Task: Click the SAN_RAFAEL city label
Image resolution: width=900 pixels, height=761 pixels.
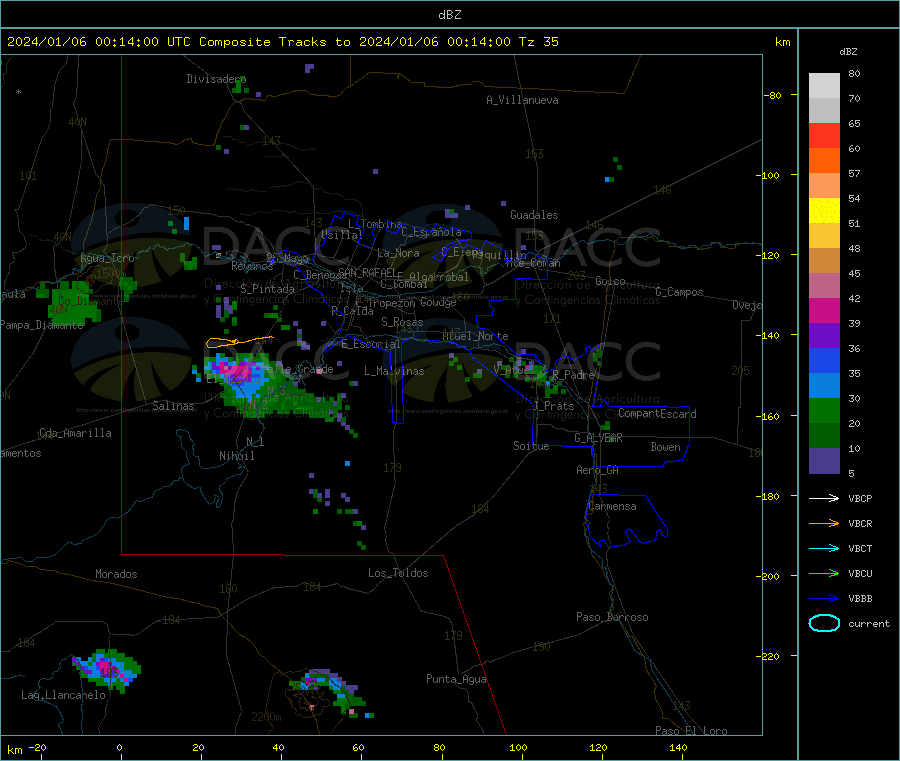Action: click(367, 272)
